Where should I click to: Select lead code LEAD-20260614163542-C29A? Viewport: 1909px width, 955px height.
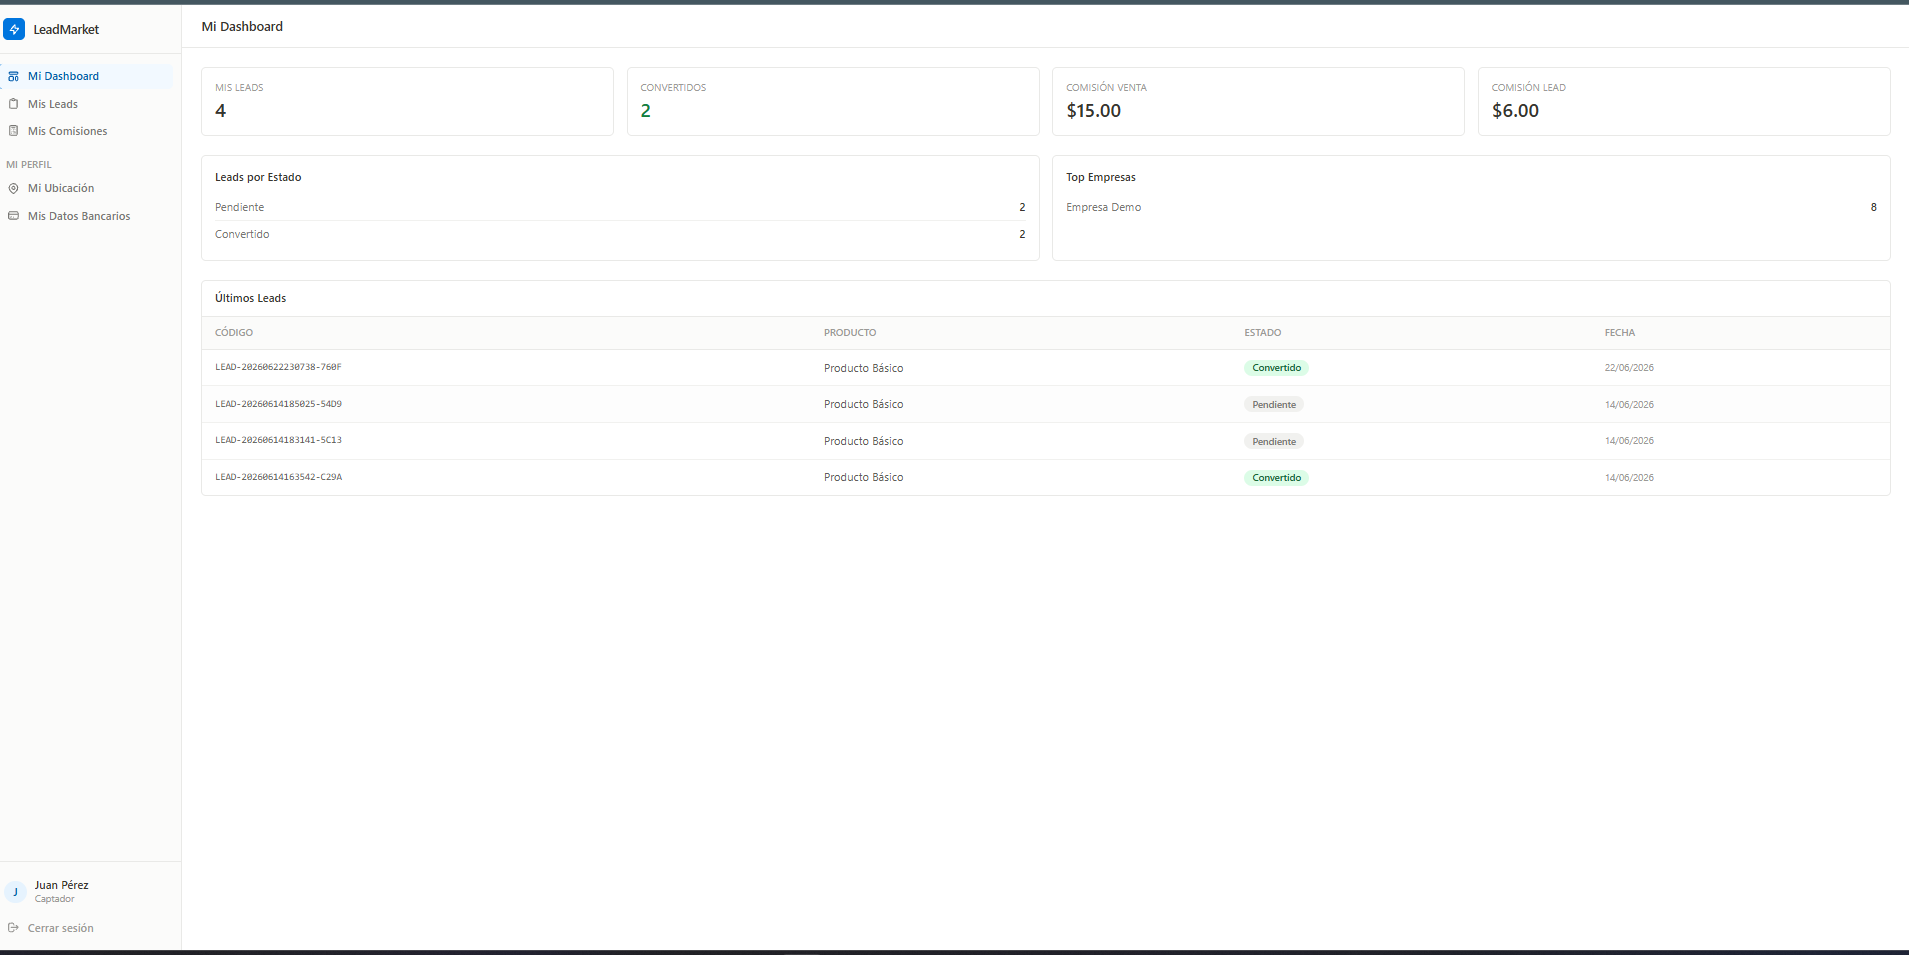click(278, 477)
